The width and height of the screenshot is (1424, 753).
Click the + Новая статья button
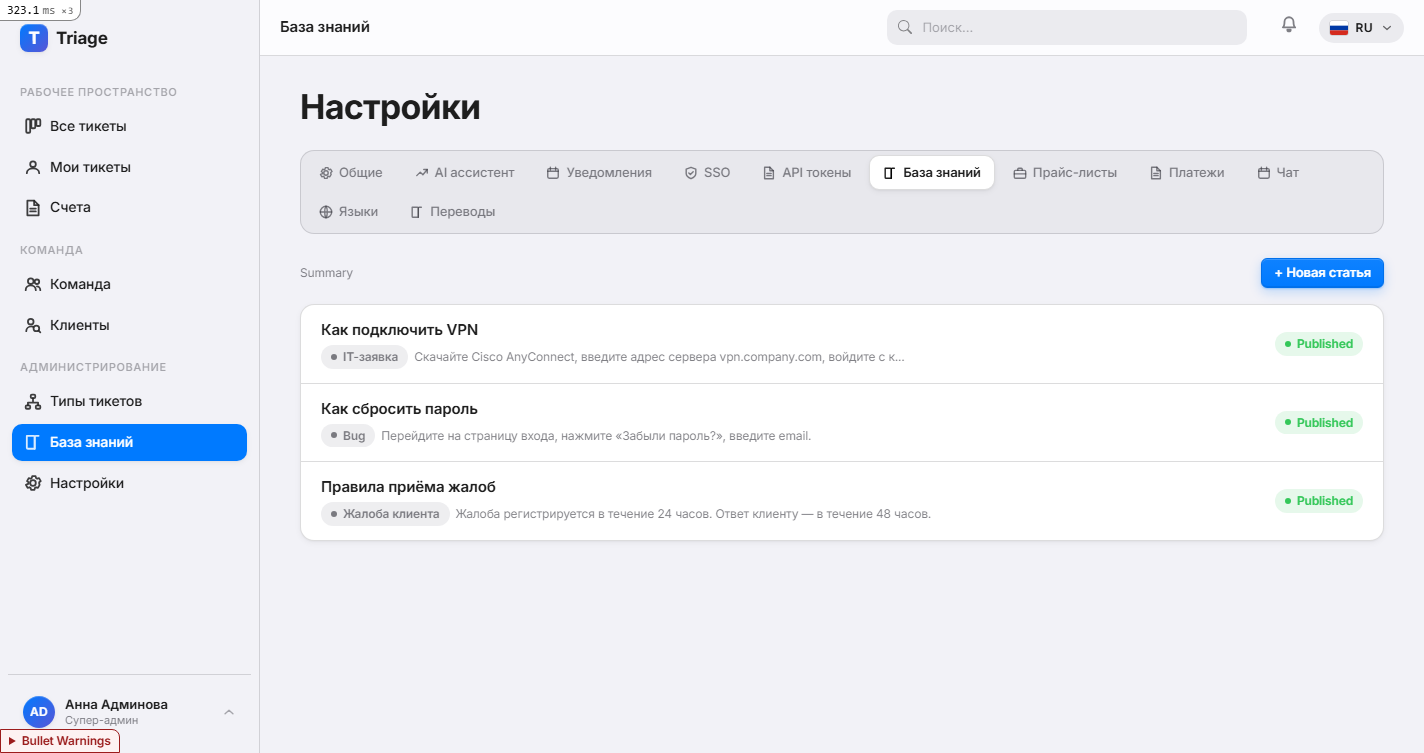pos(1322,273)
